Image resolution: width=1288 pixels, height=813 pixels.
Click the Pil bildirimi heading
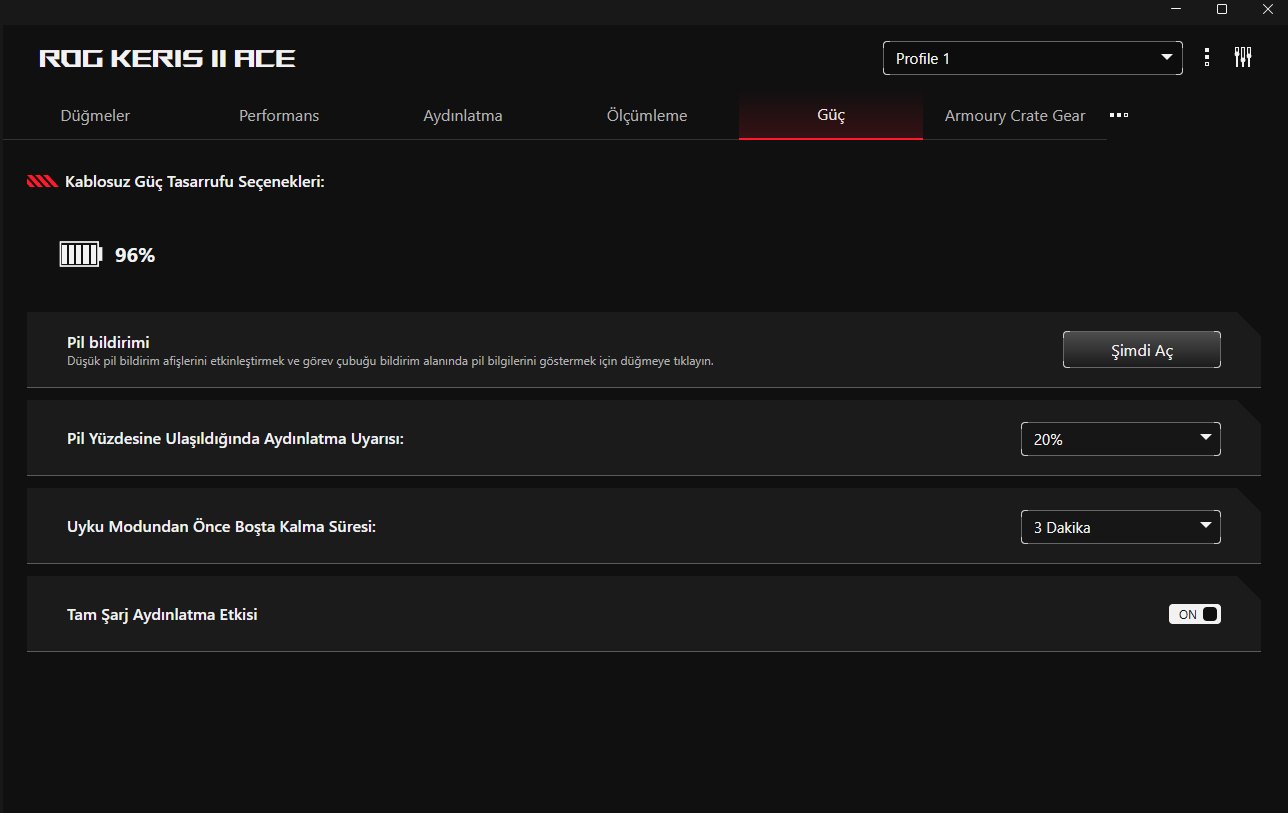[108, 343]
